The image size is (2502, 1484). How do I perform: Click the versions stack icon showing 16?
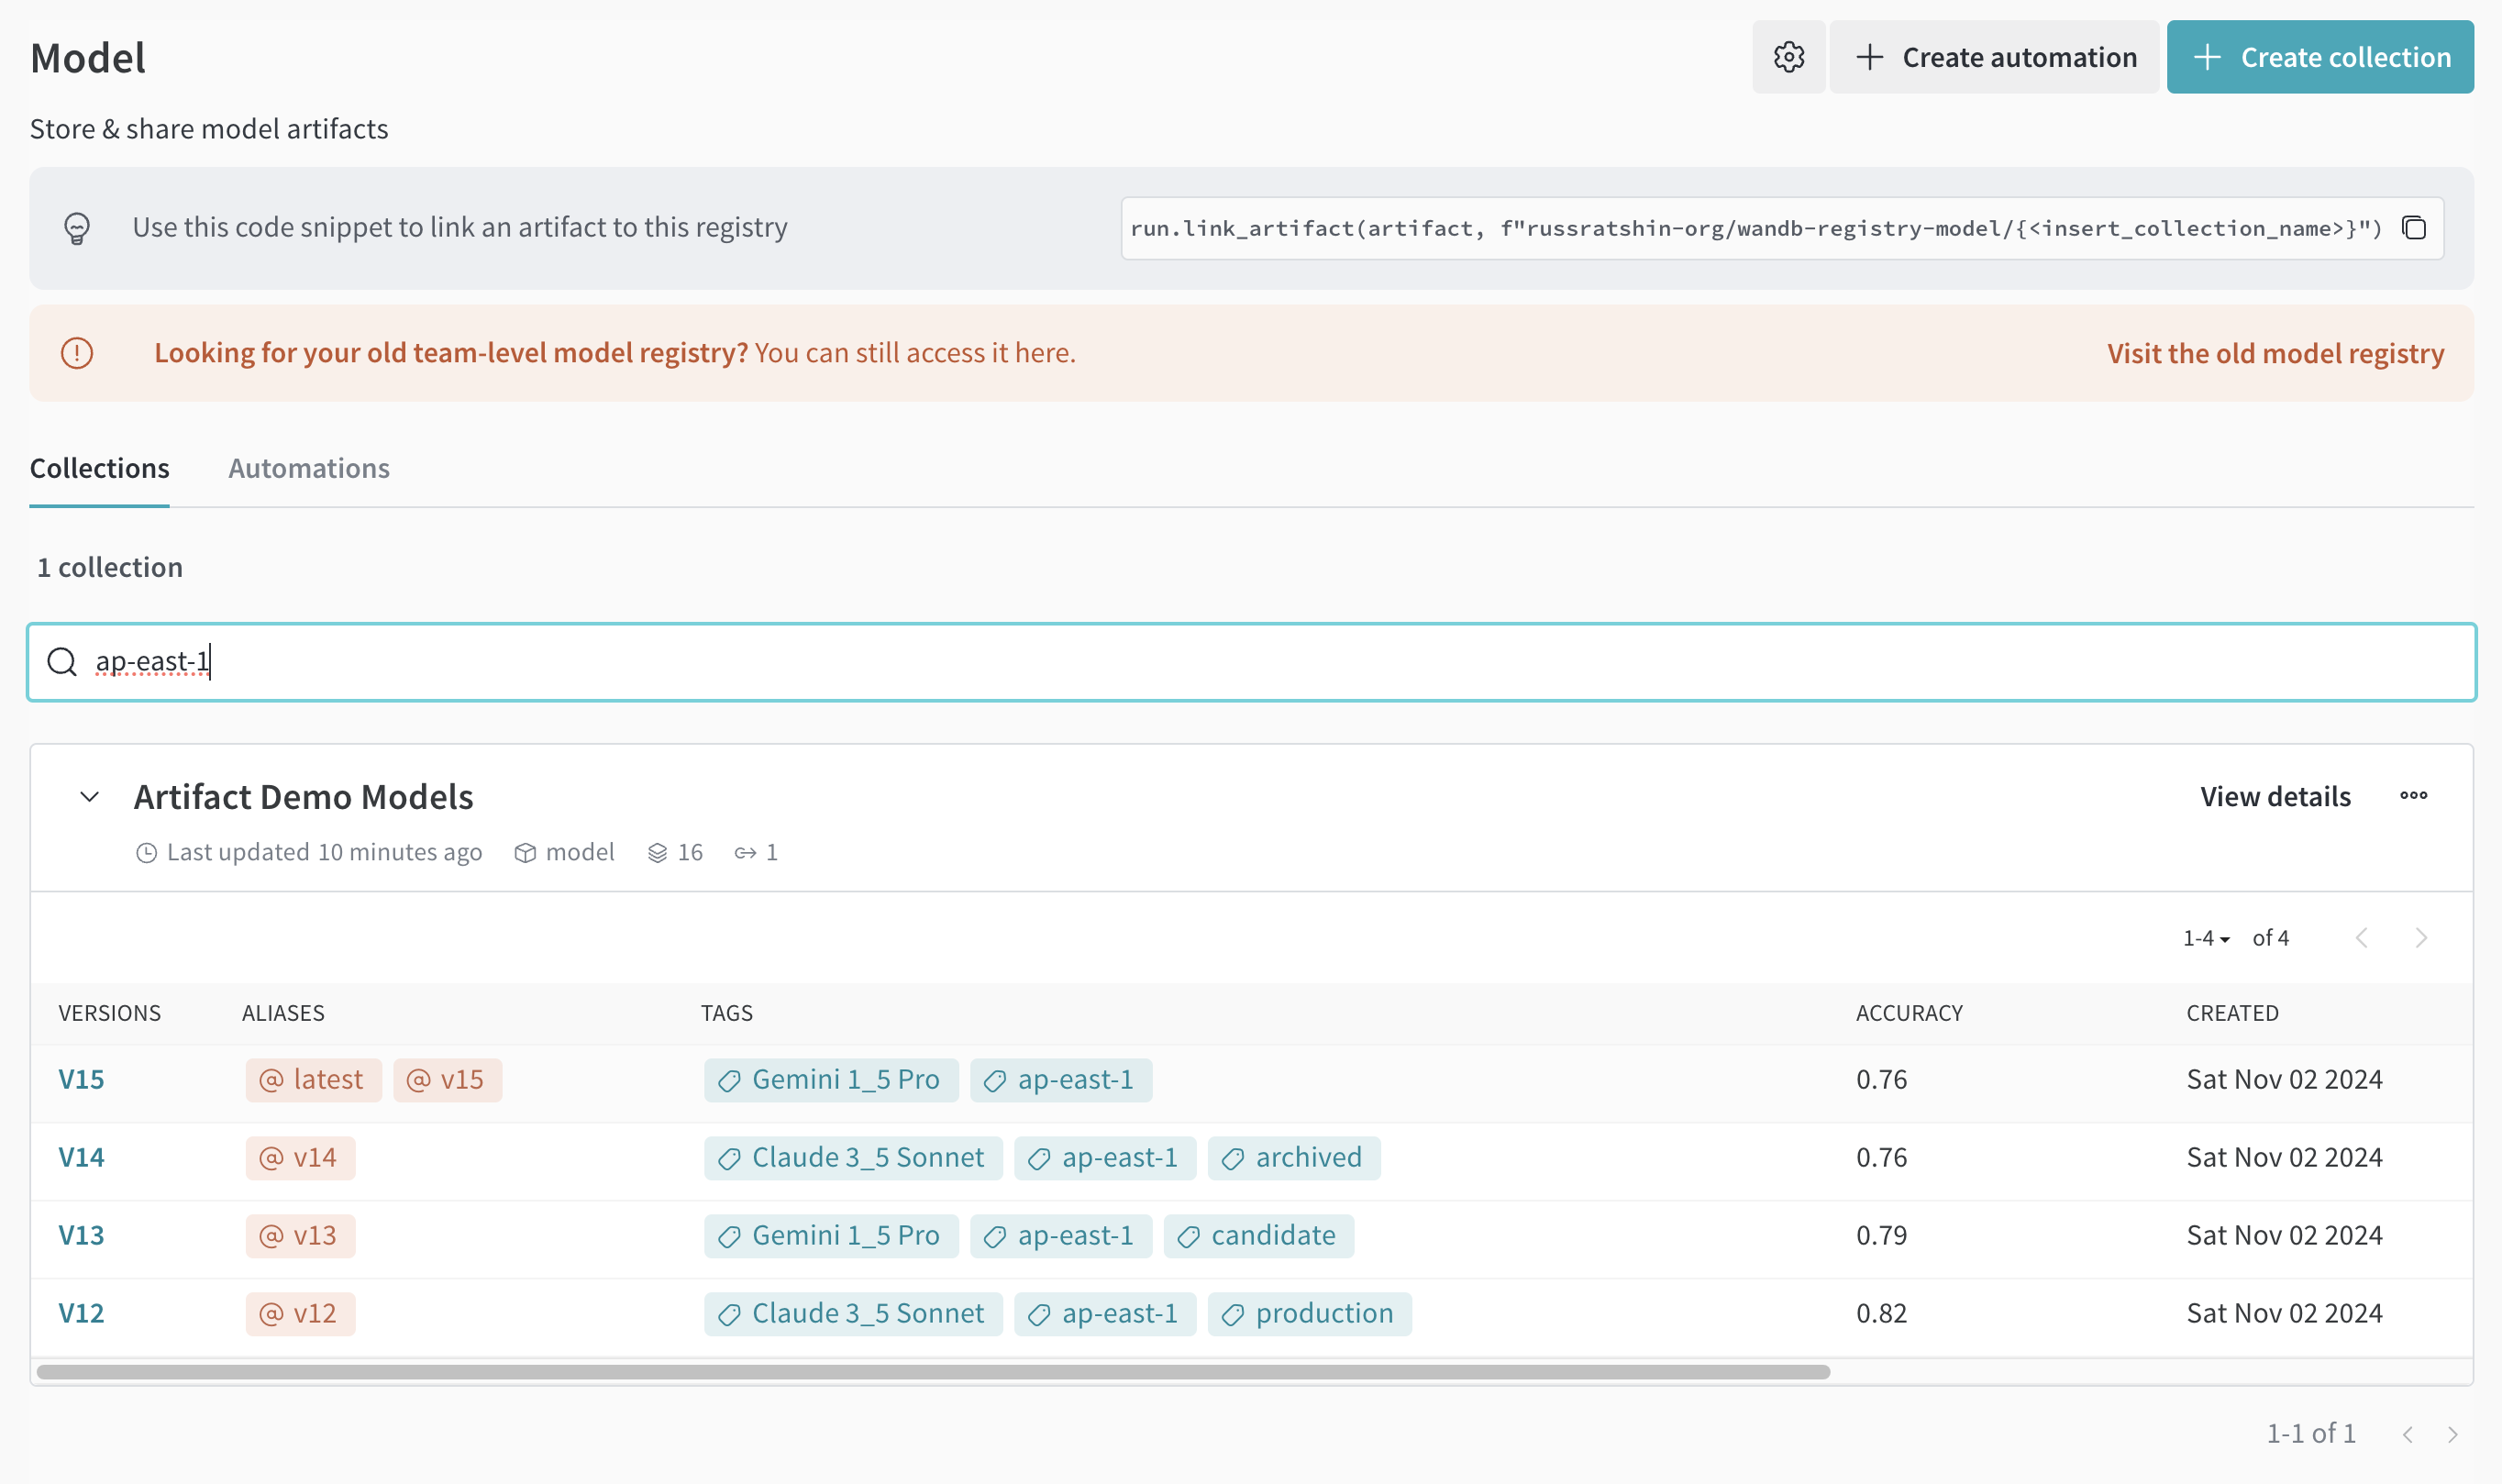(657, 853)
